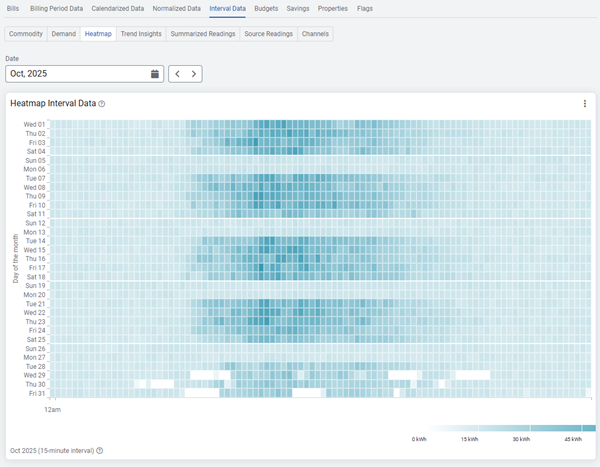Open the calendar date picker icon
The image size is (600, 467).
155,74
